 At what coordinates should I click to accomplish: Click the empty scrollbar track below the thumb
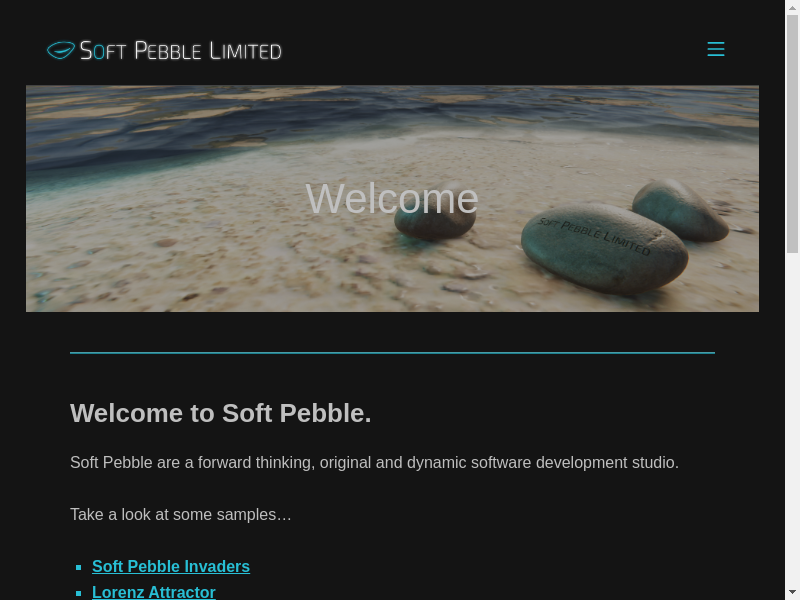(792, 420)
